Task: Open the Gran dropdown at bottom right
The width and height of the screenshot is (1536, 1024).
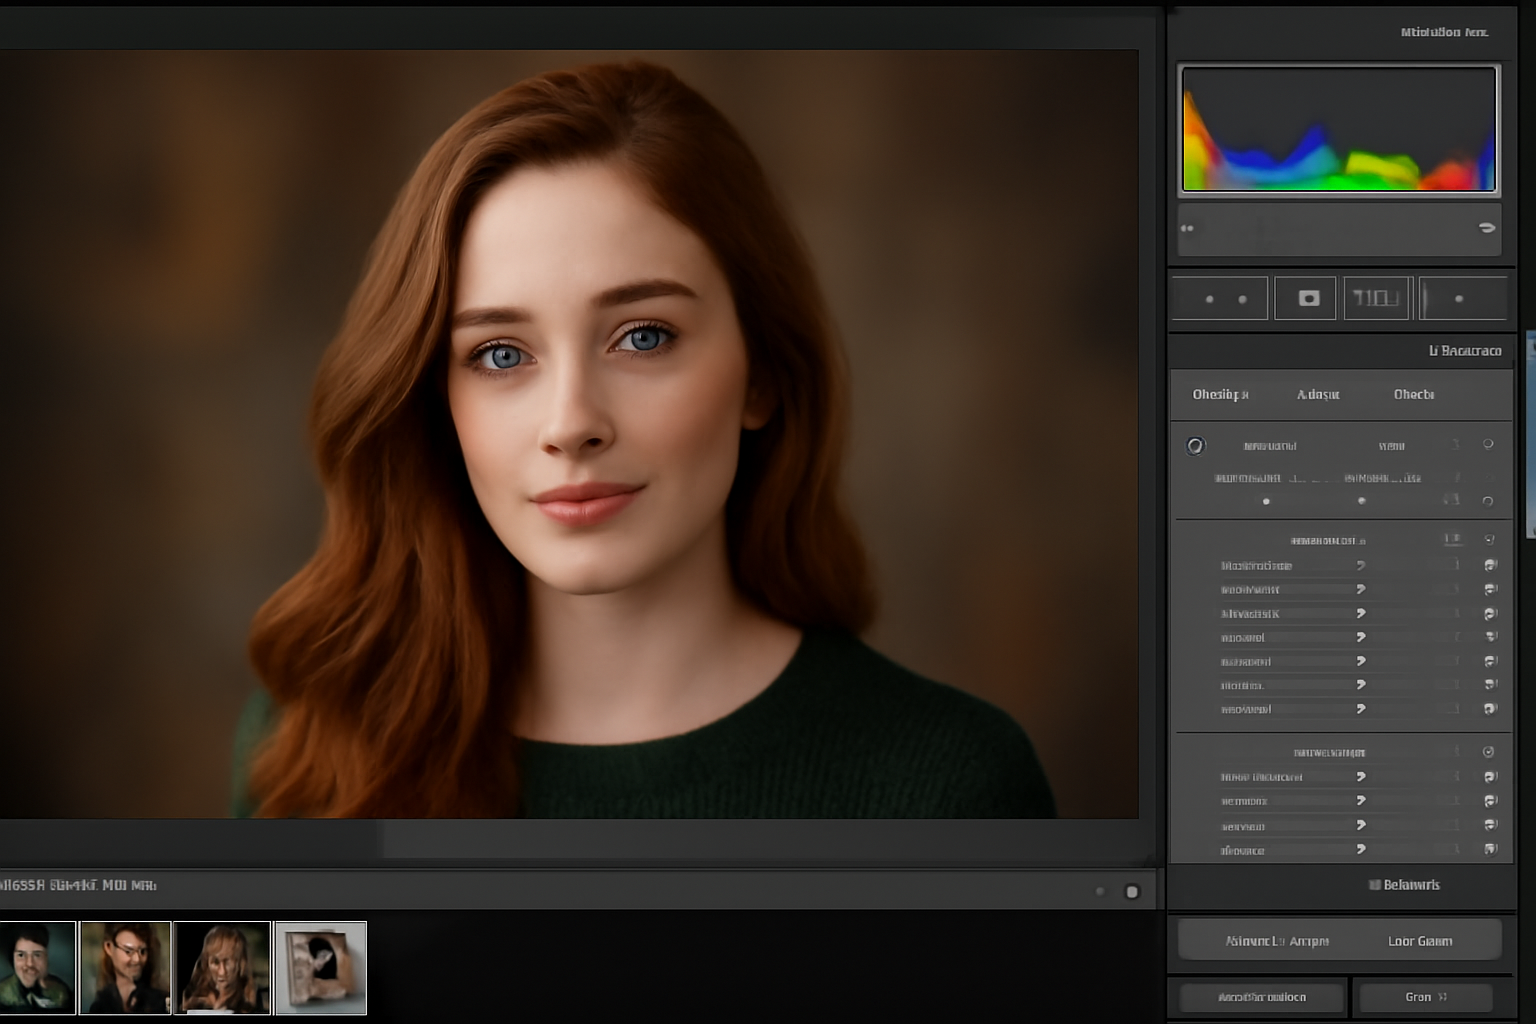Action: (x=1424, y=997)
